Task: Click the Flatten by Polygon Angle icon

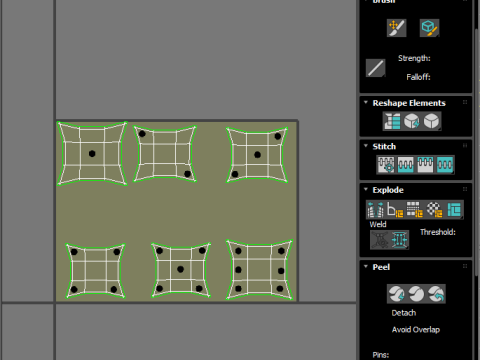Action: tap(395, 210)
